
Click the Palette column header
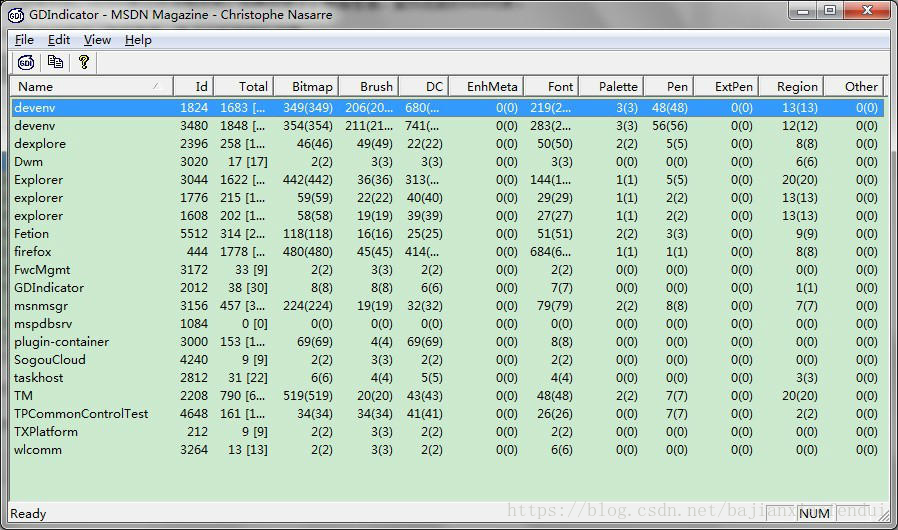tap(611, 87)
